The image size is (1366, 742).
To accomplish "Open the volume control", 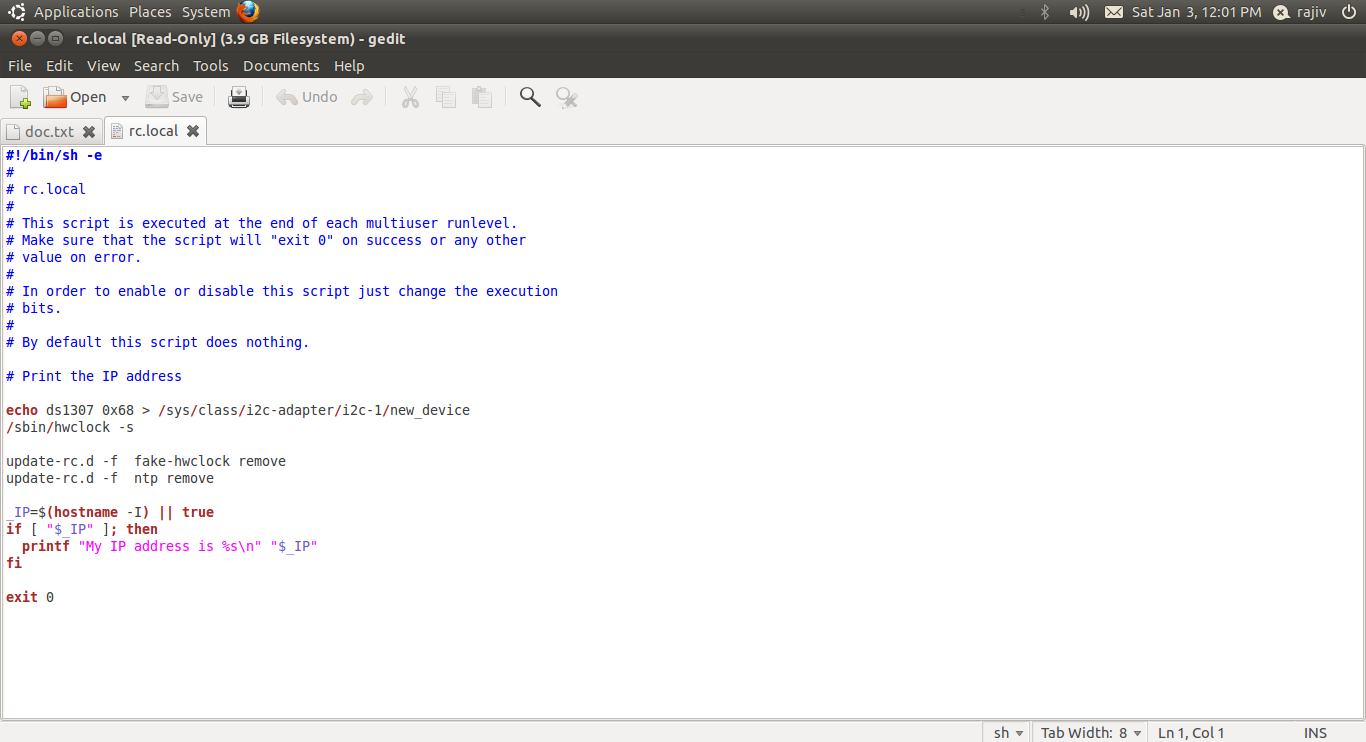I will (x=1078, y=11).
